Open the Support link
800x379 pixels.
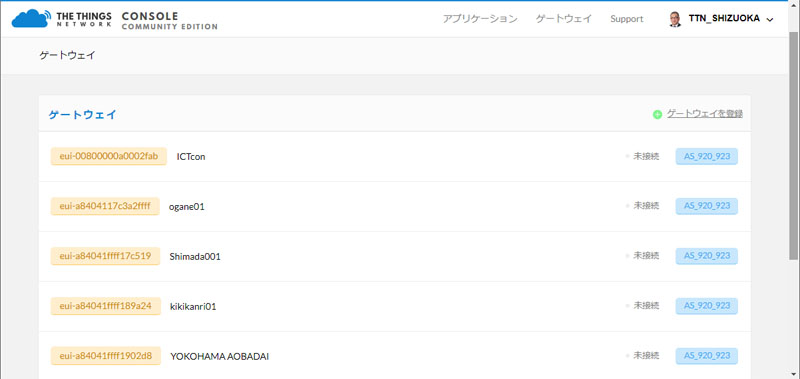click(627, 19)
